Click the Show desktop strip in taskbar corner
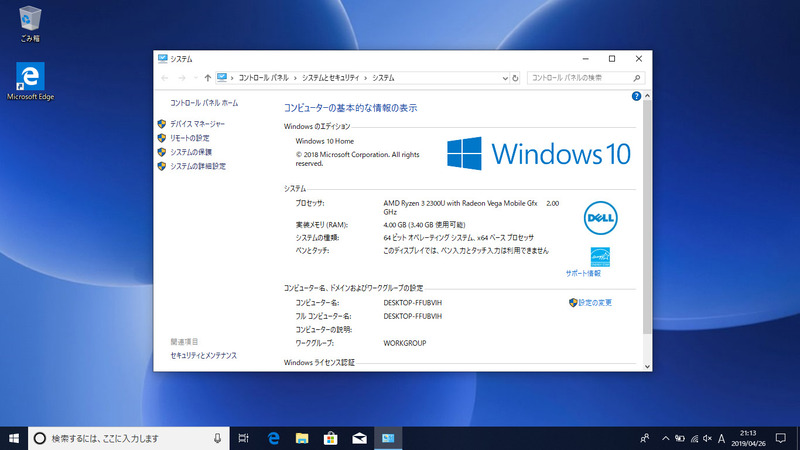This screenshot has height=450, width=800. click(797, 438)
